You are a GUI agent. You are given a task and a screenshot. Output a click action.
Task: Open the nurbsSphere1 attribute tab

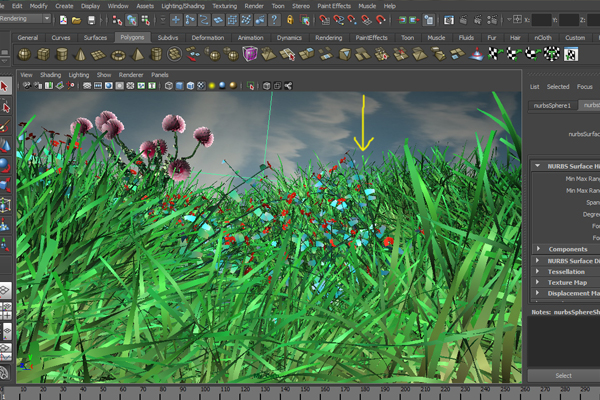(552, 105)
